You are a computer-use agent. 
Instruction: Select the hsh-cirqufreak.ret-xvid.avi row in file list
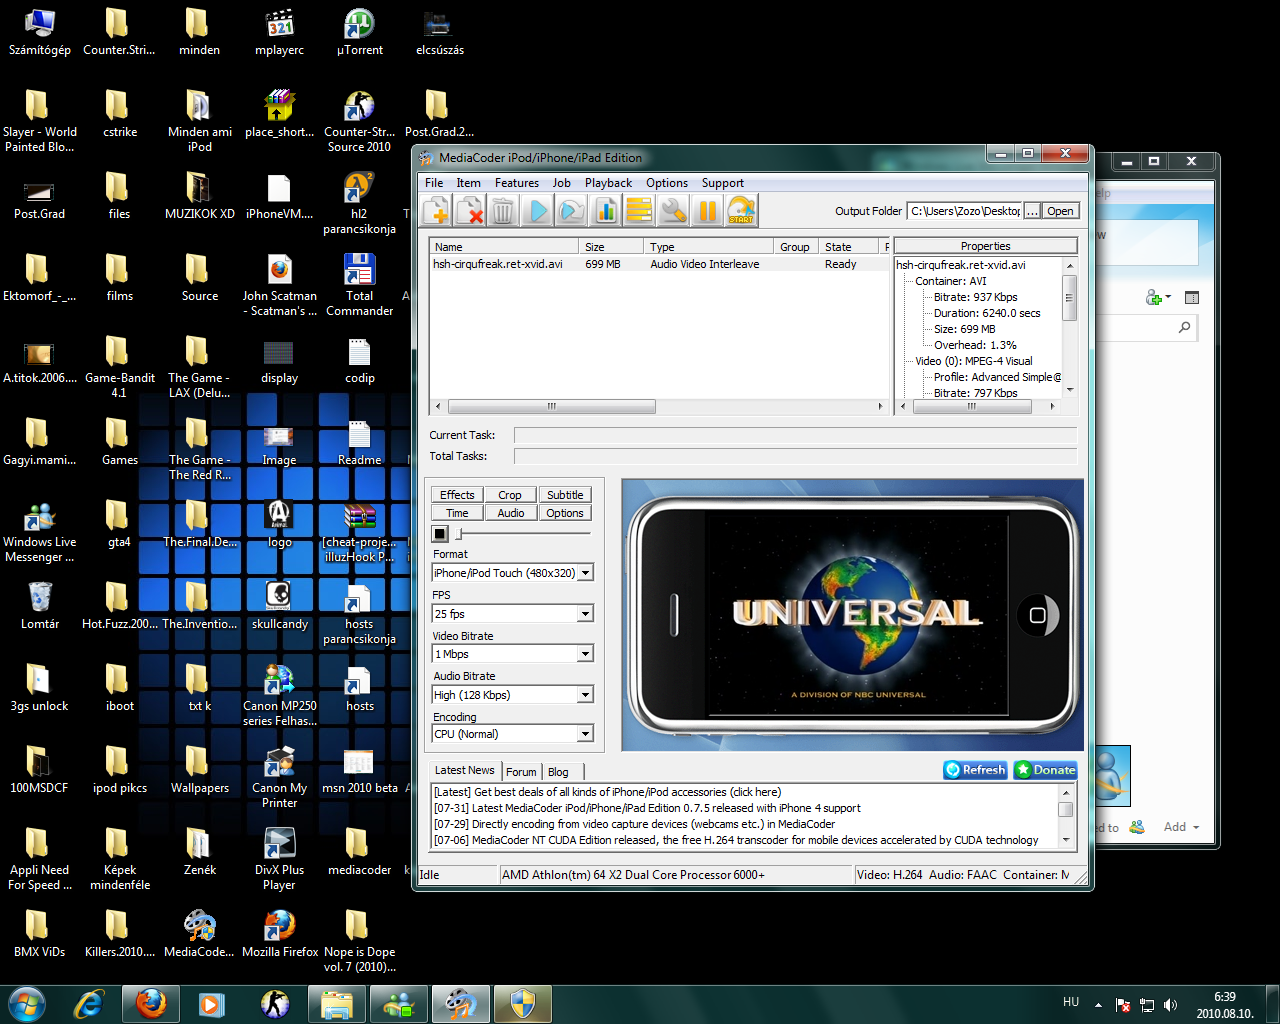click(659, 264)
